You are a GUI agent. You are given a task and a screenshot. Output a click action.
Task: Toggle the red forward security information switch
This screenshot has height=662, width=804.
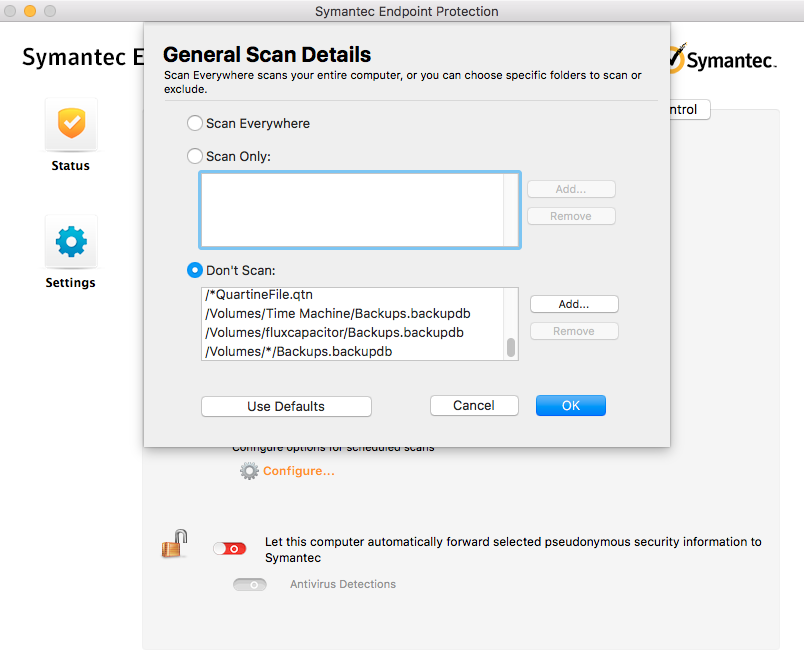click(x=229, y=549)
